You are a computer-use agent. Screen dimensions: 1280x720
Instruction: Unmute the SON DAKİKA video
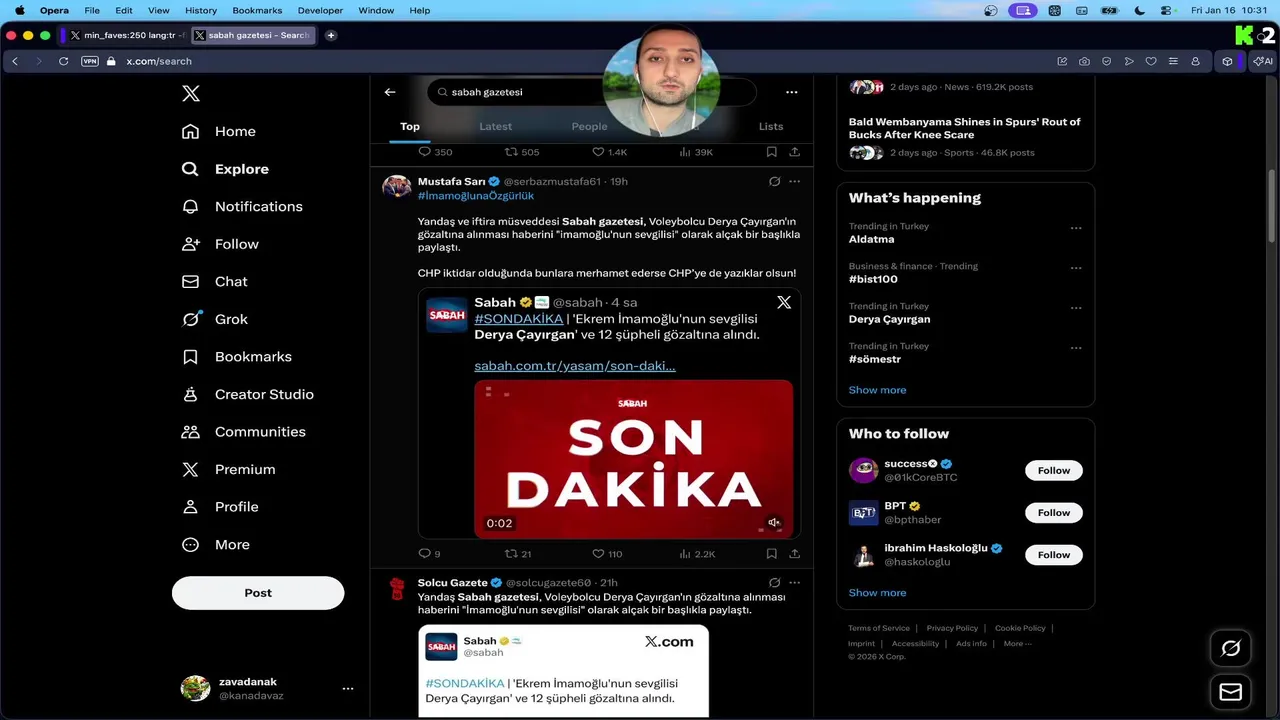point(773,522)
